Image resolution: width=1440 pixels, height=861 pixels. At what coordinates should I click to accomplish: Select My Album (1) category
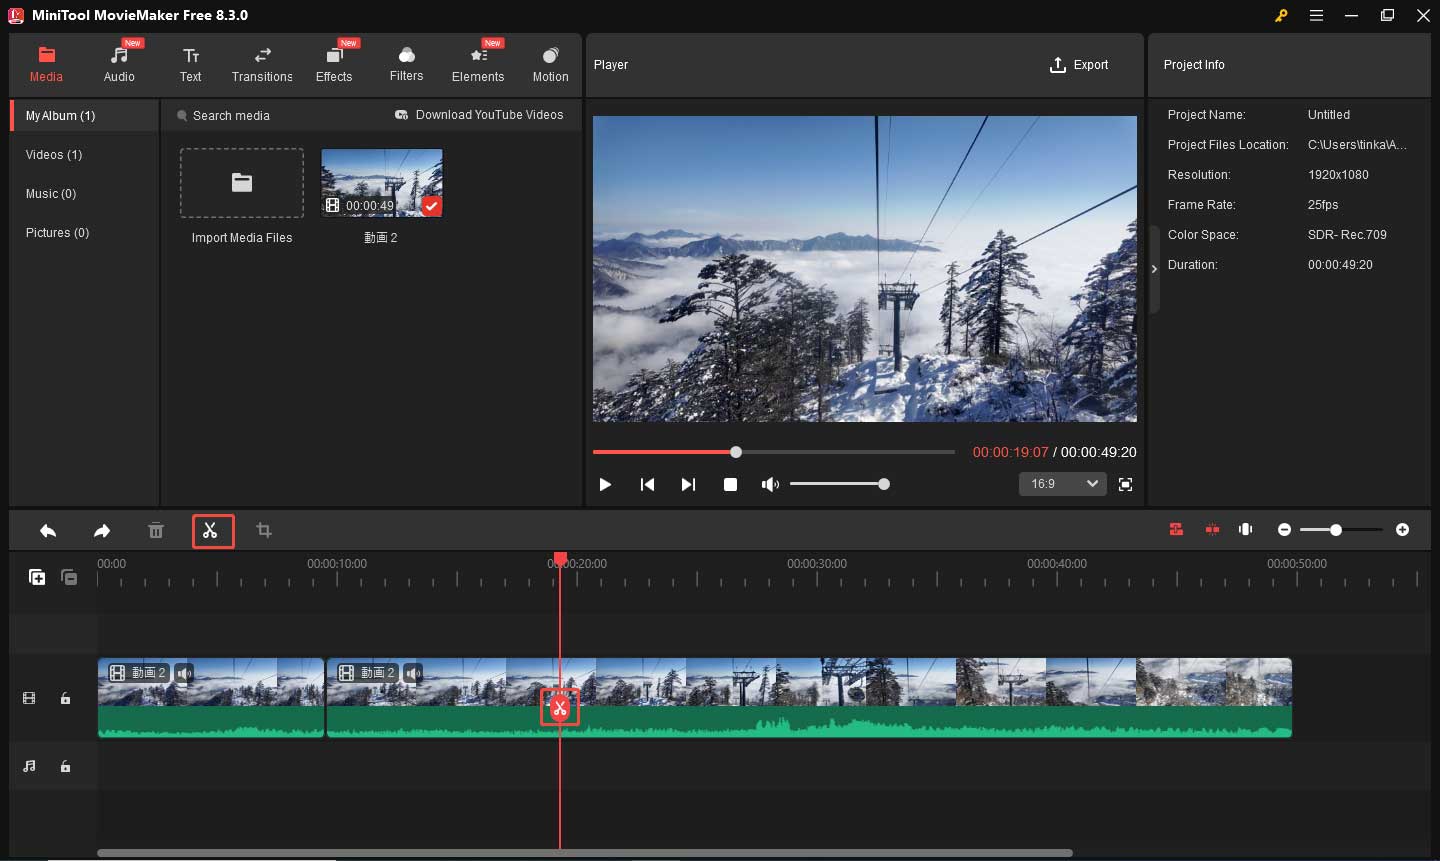pyautogui.click(x=85, y=116)
